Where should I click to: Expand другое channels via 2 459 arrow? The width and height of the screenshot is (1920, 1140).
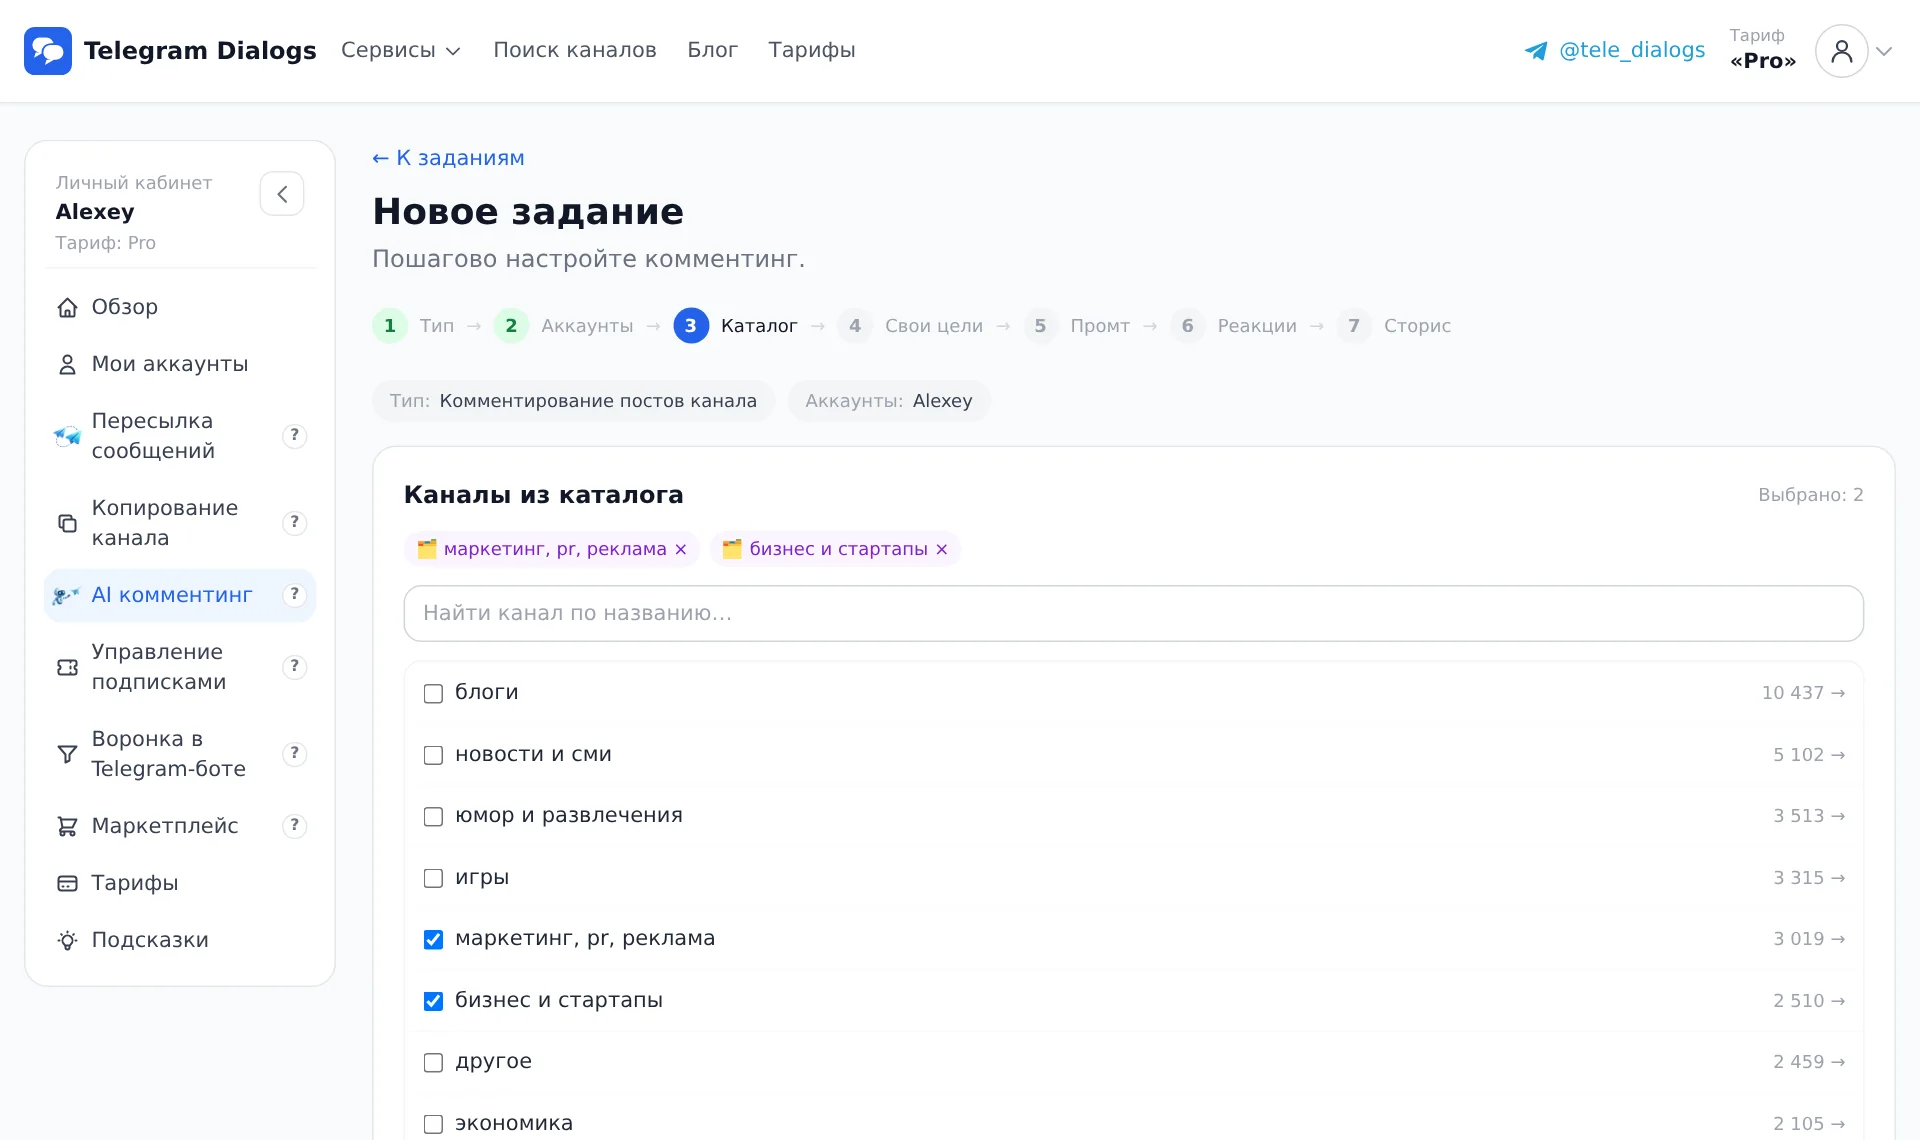(1808, 1062)
